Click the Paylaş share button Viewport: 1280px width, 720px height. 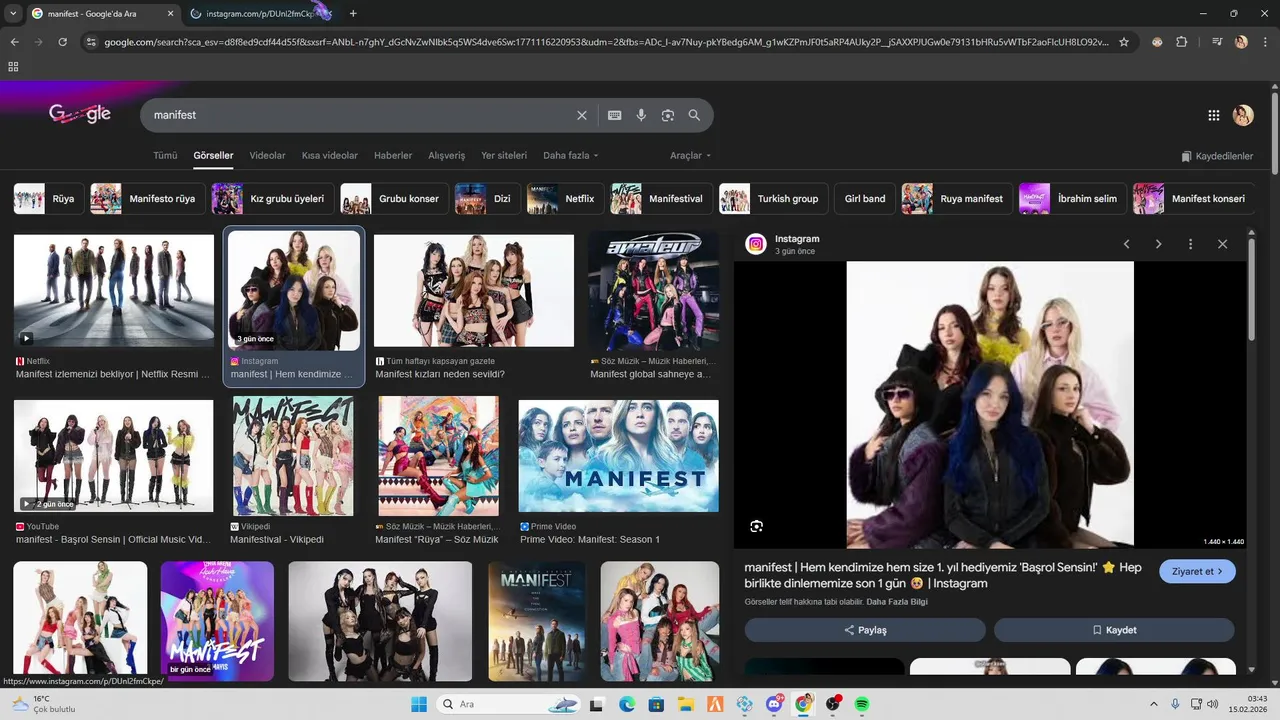pos(865,630)
